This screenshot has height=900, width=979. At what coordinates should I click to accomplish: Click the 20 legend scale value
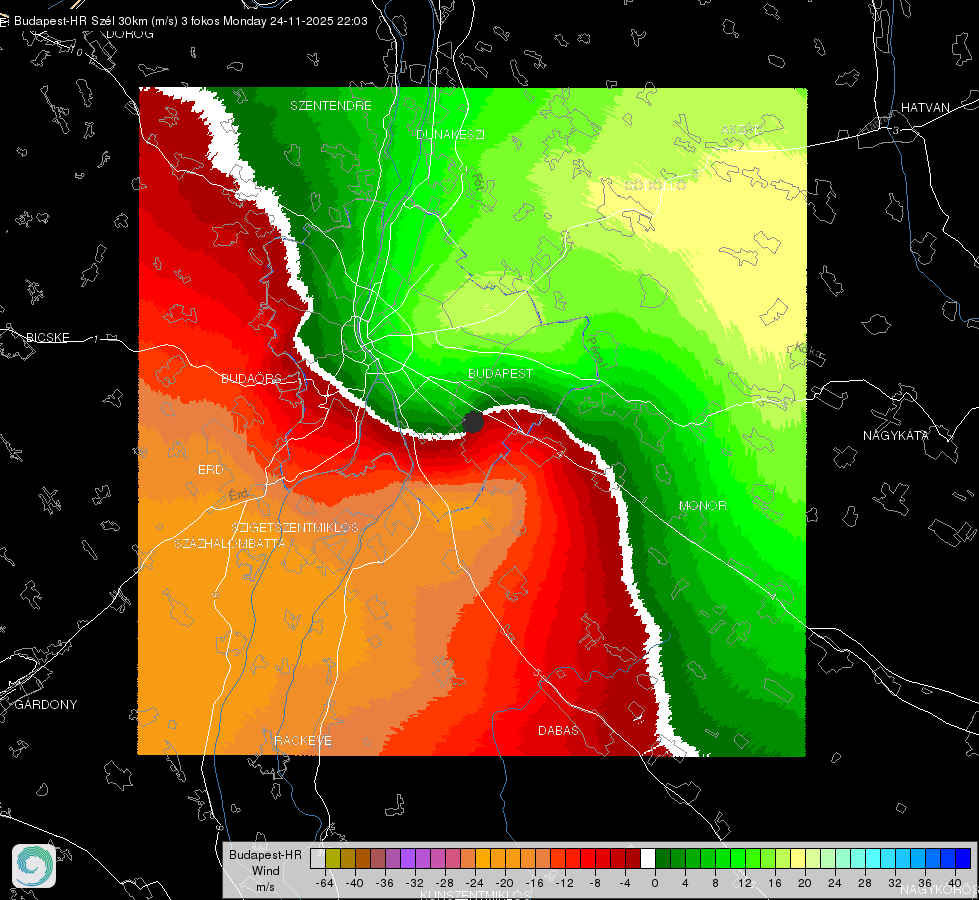point(804,883)
